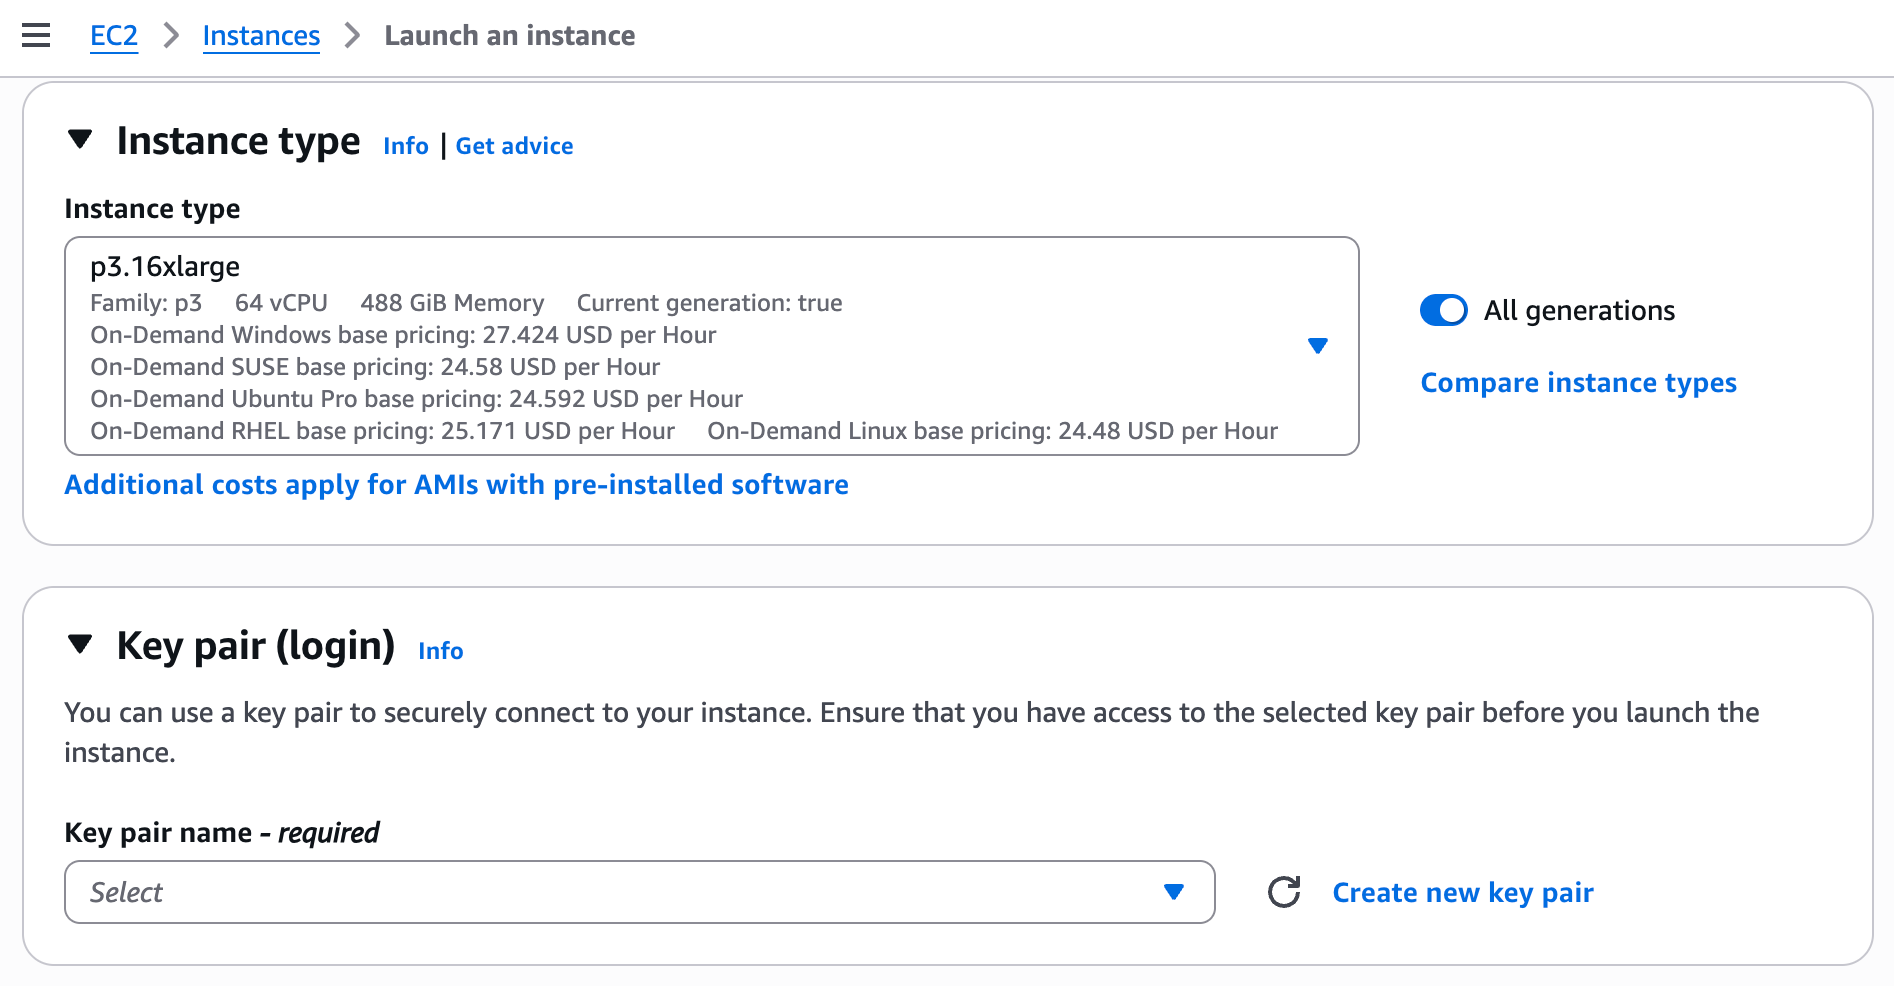This screenshot has height=986, width=1894.
Task: Open Info link beside Instance type
Action: click(405, 146)
